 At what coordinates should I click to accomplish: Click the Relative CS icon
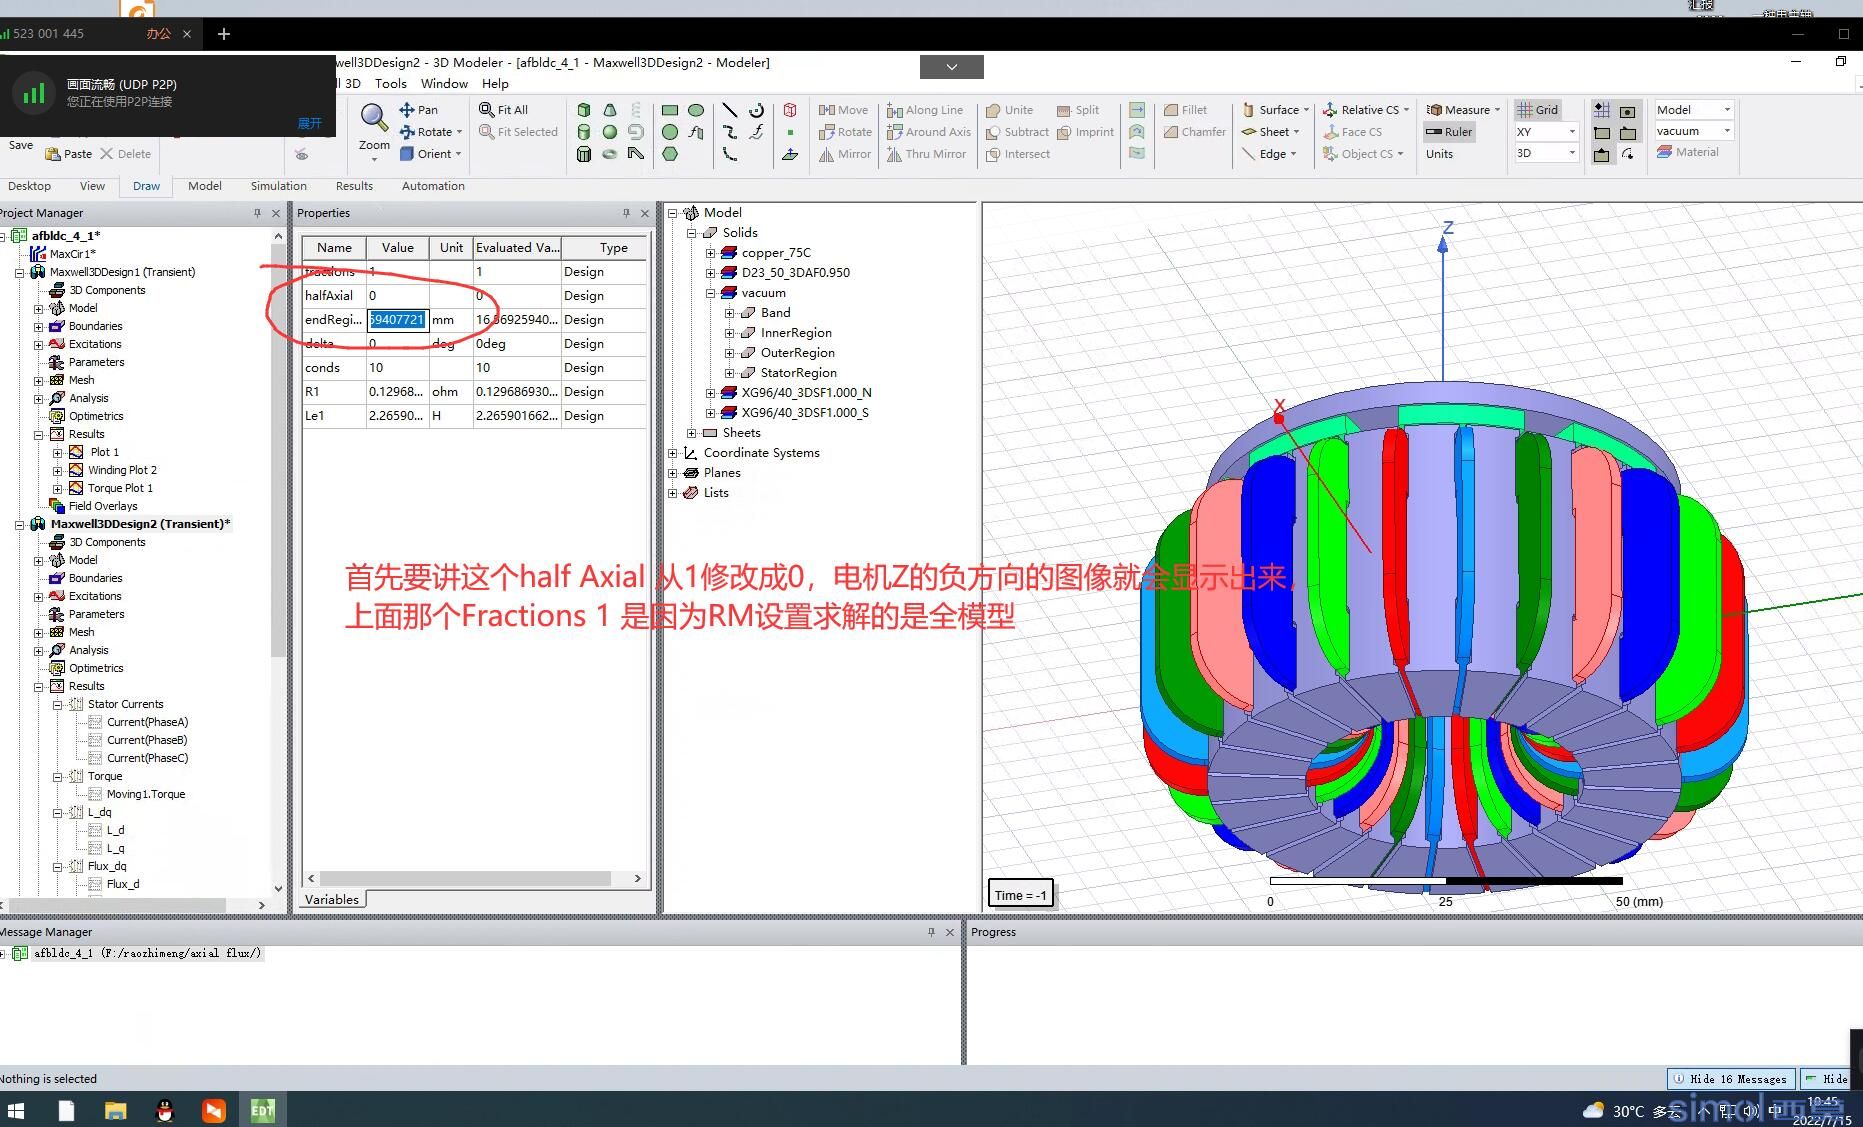click(x=1330, y=110)
